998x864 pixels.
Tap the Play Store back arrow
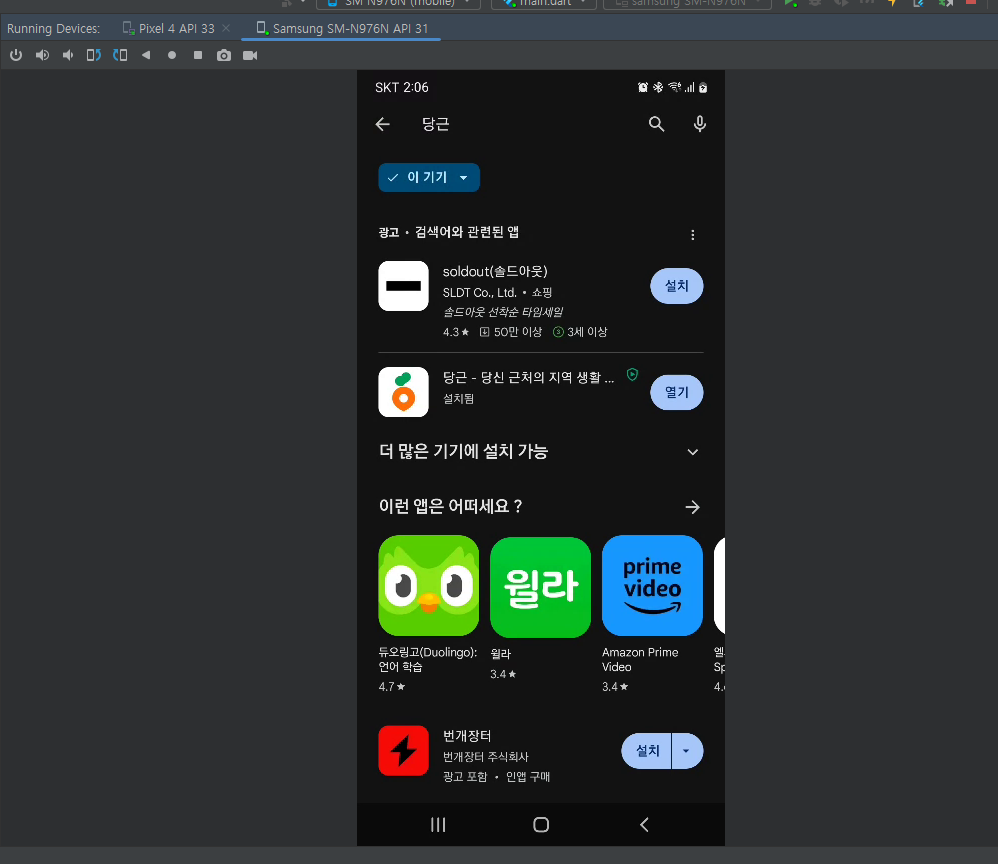tap(383, 124)
